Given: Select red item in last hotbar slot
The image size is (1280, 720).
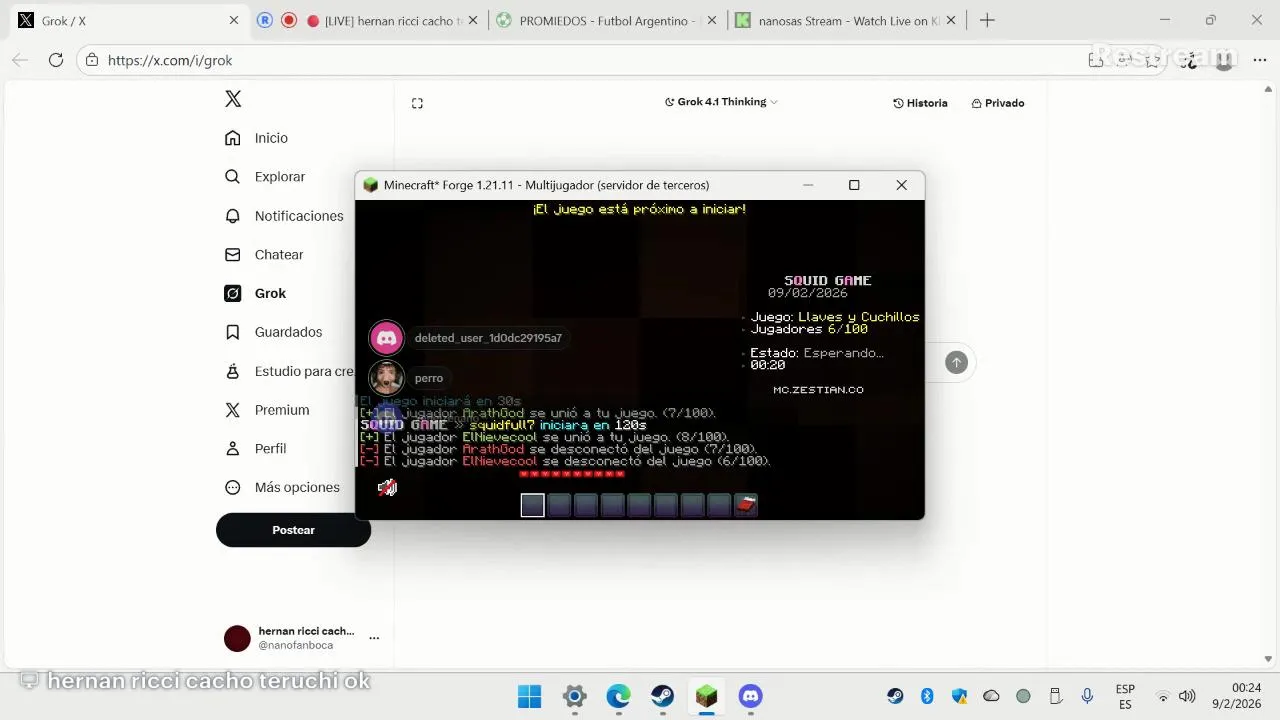Looking at the screenshot, I should (746, 505).
